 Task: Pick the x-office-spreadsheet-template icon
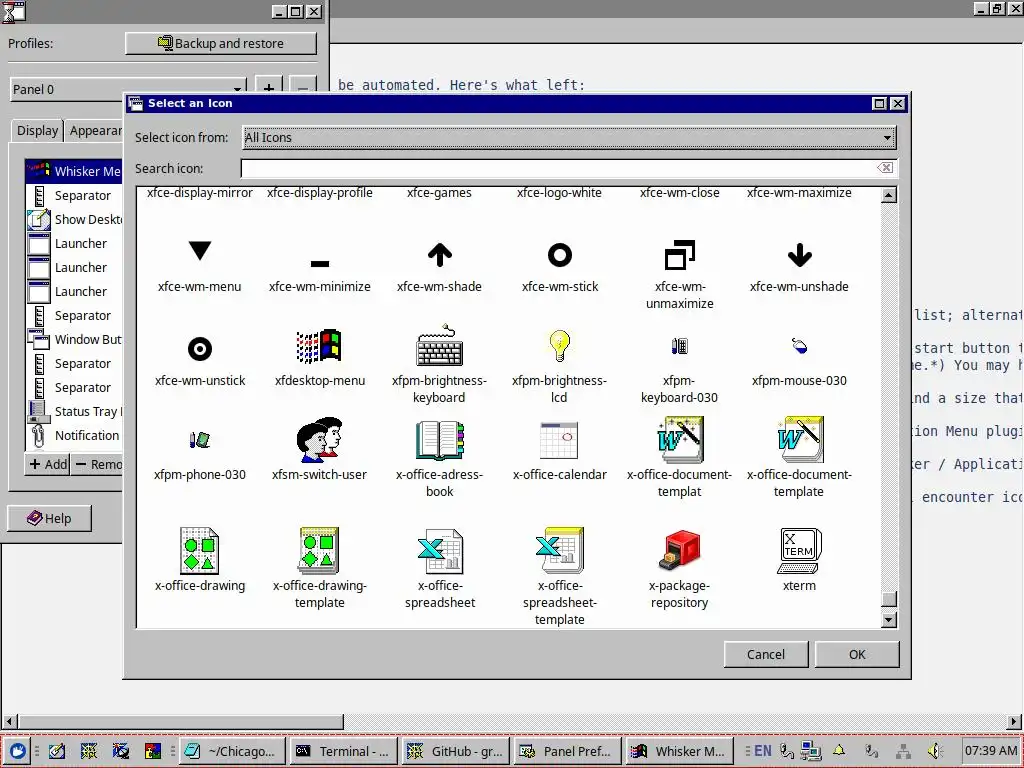point(560,551)
